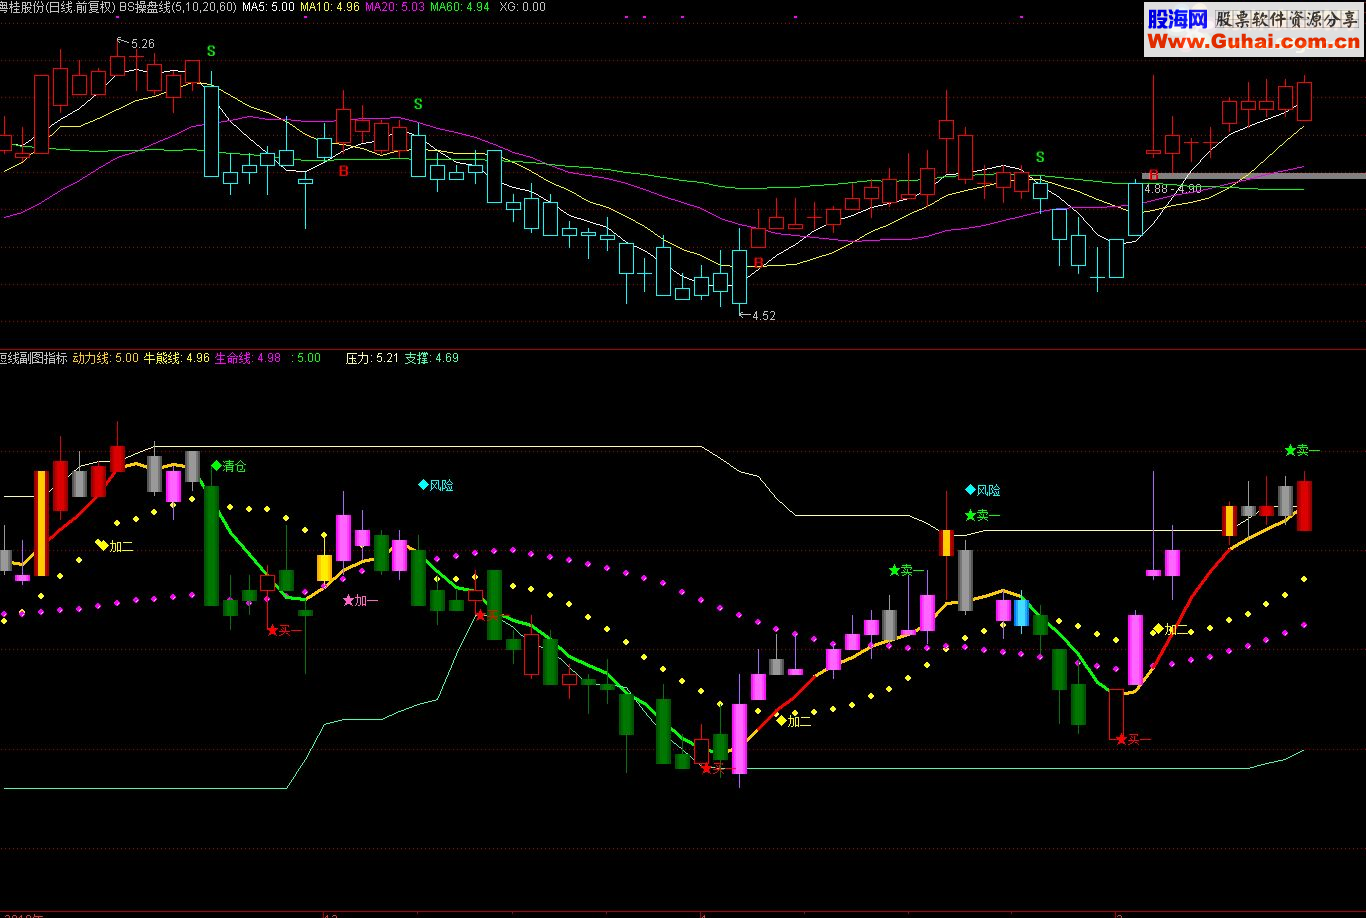Click the XG: 0.00 readout
This screenshot has height=918, width=1366.
click(522, 7)
